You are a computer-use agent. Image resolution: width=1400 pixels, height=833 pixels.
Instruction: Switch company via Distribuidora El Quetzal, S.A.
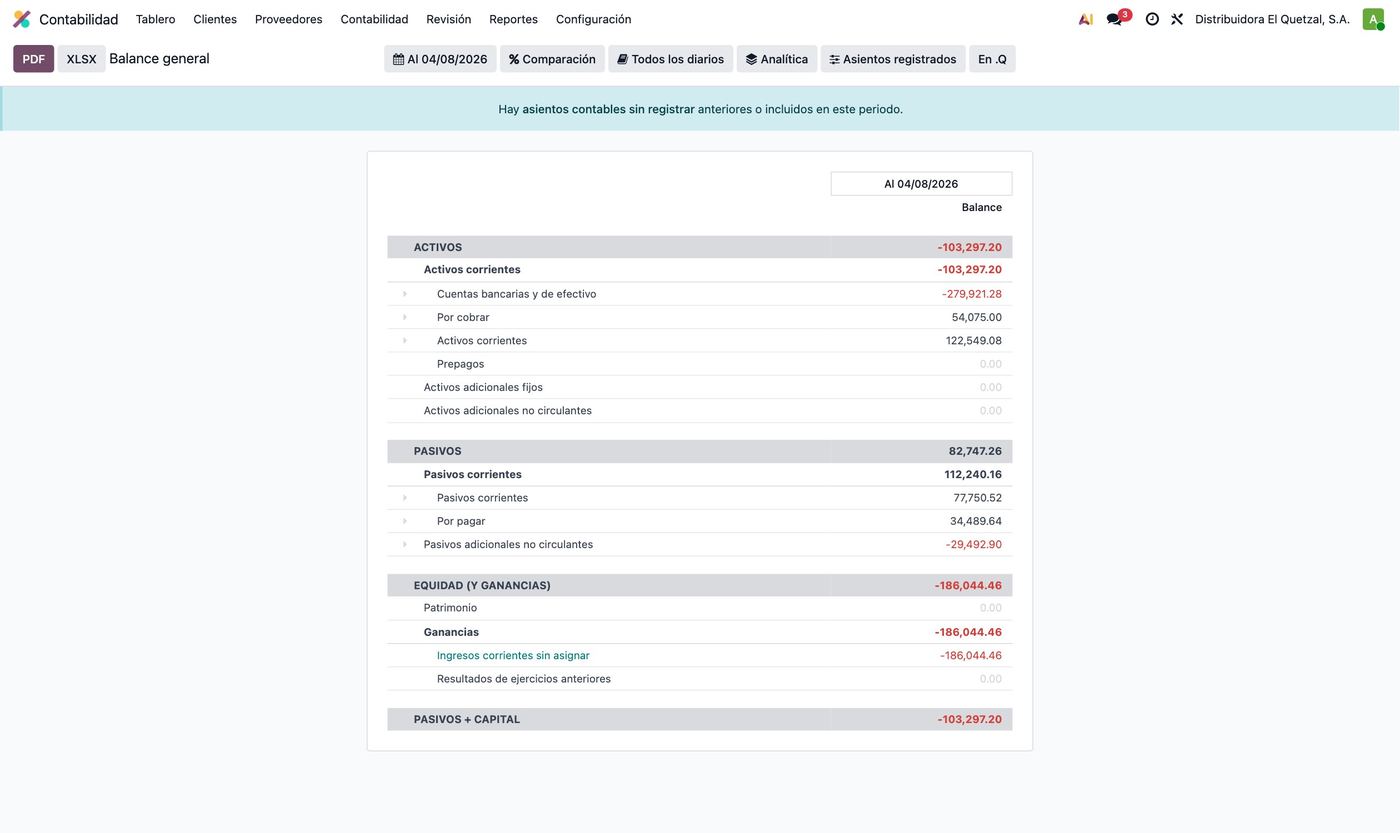(1272, 19)
